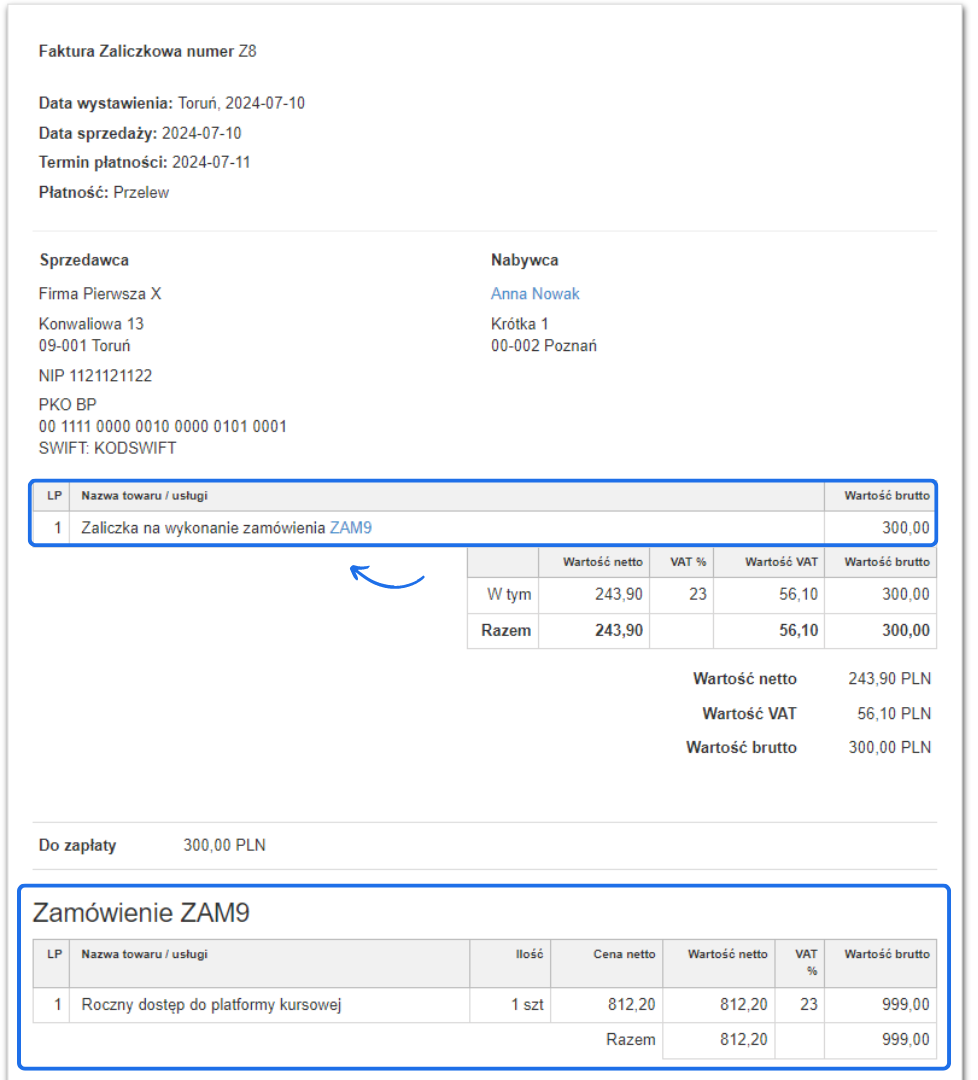Click the blue curved arrow annotation
This screenshot has height=1080, width=978.
(388, 577)
